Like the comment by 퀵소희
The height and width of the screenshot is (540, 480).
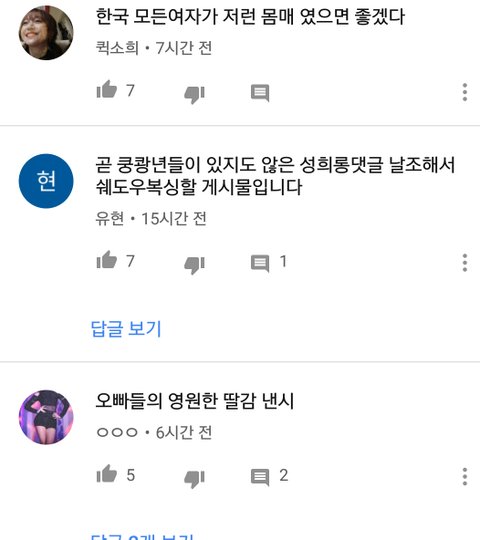(x=107, y=90)
